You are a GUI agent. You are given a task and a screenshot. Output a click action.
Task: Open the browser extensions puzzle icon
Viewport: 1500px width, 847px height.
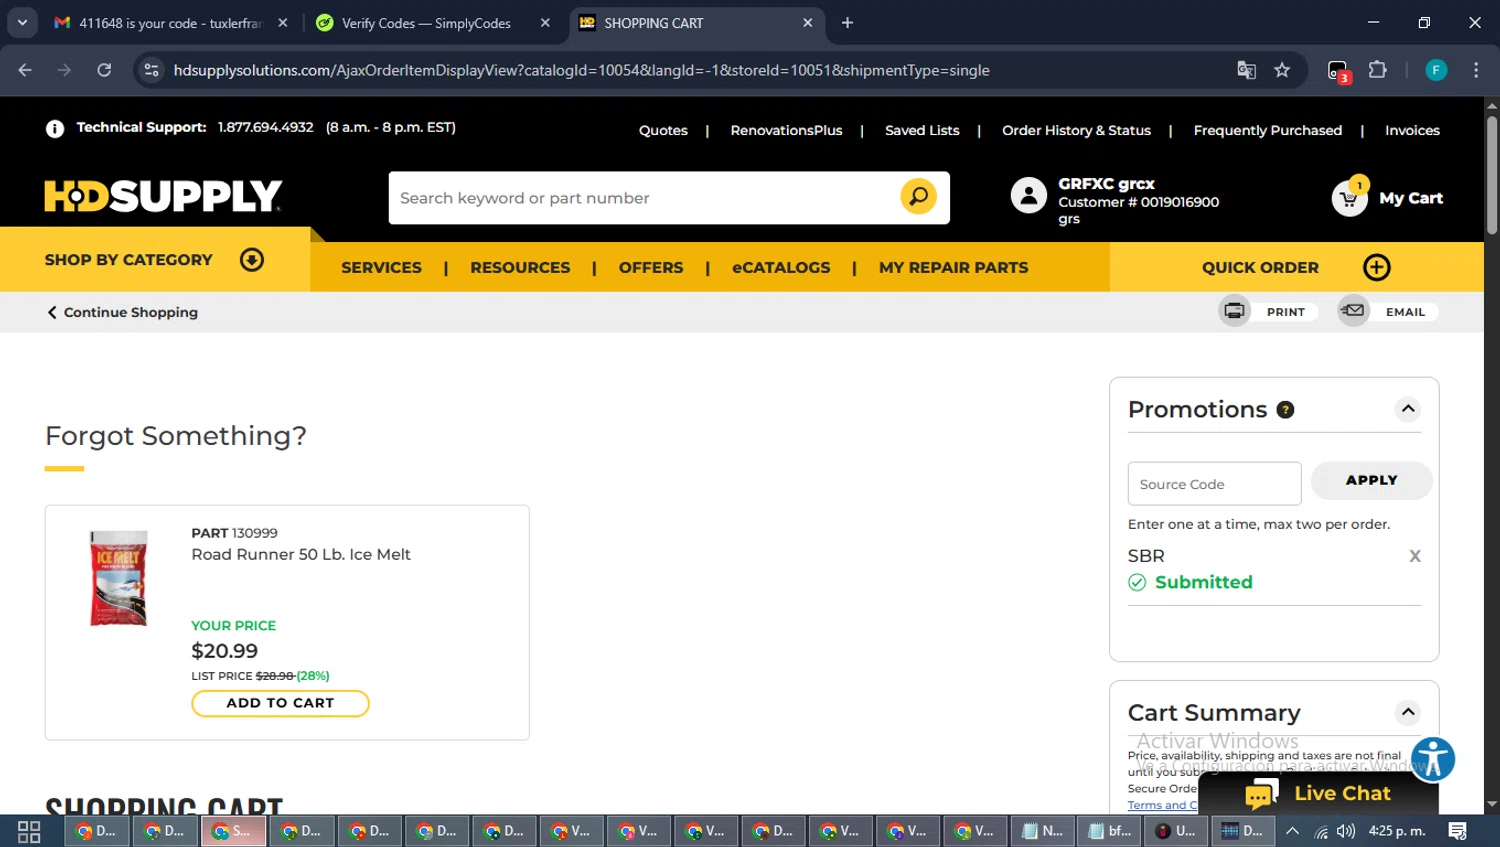tap(1377, 70)
